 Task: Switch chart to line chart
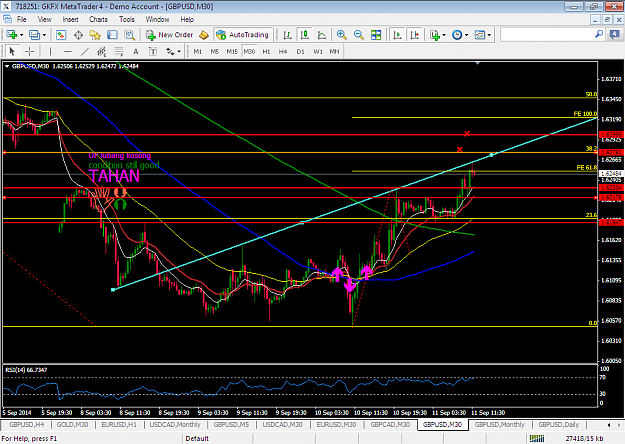coord(322,35)
